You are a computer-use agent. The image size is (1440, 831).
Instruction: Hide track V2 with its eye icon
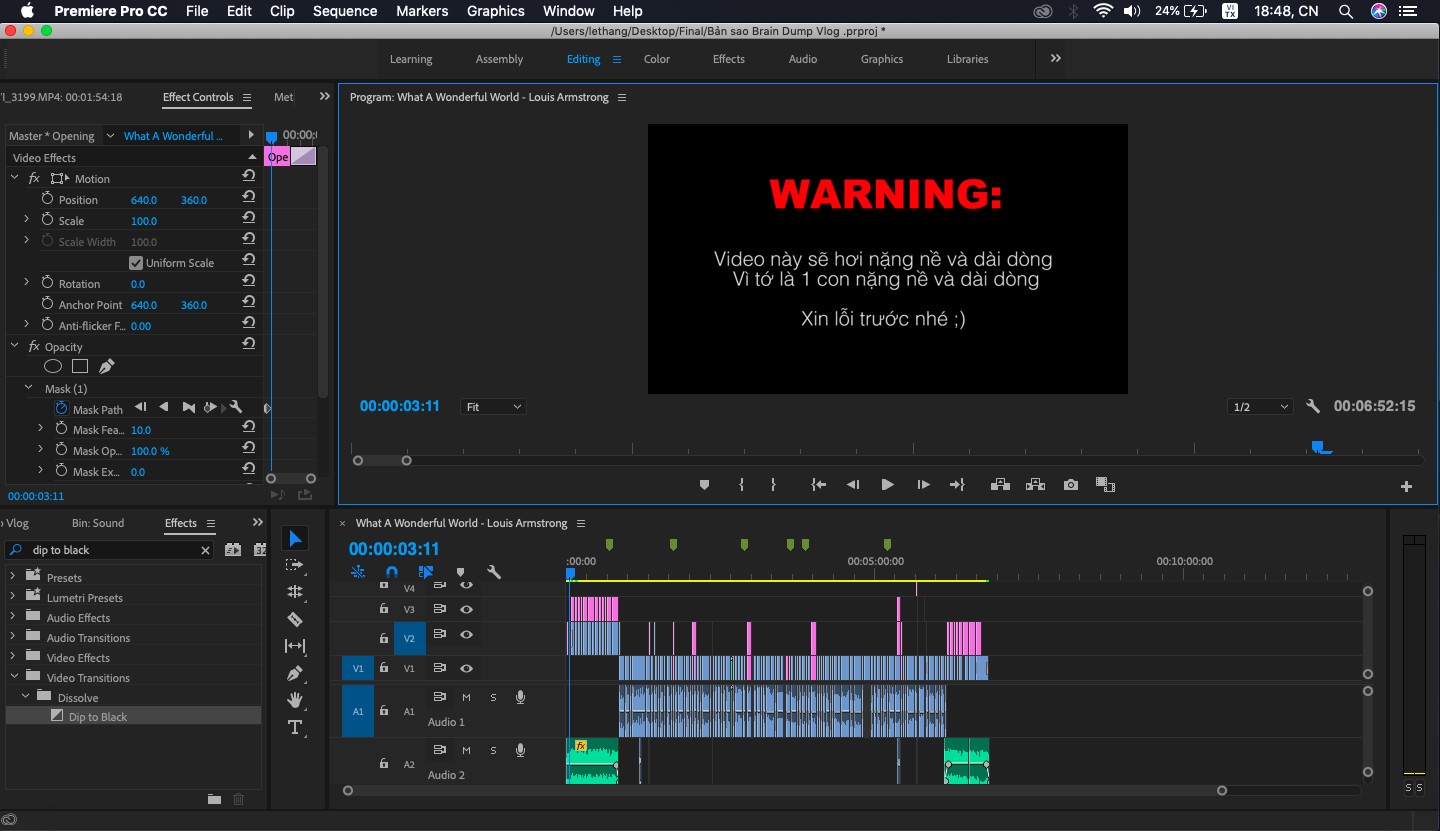pyautogui.click(x=466, y=635)
